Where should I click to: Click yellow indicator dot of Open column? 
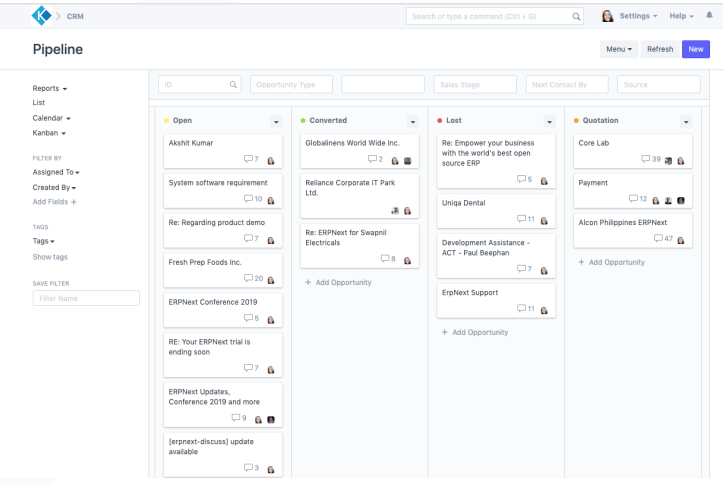point(166,120)
